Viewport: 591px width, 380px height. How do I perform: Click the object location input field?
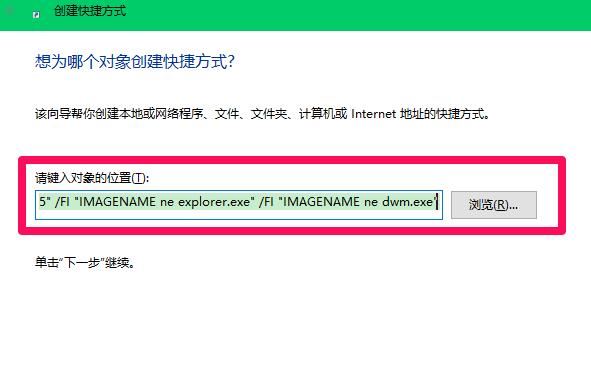point(239,205)
